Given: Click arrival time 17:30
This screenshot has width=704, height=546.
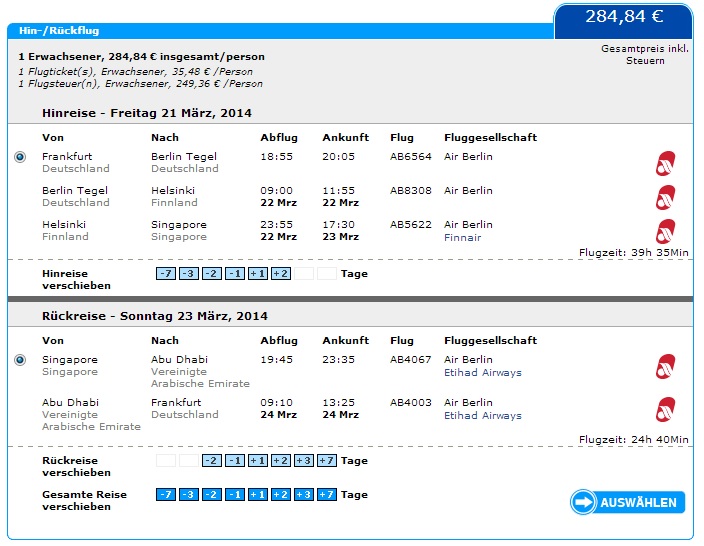Looking at the screenshot, I should click(338, 225).
